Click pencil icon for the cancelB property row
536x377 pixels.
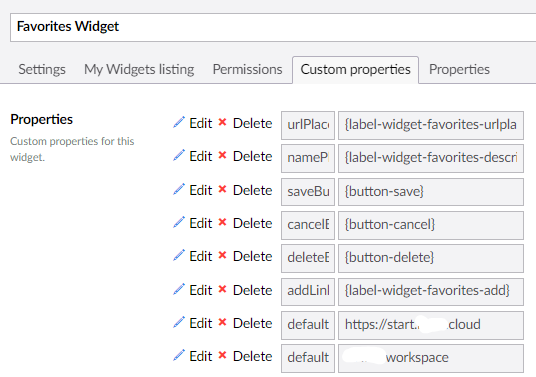click(x=179, y=222)
